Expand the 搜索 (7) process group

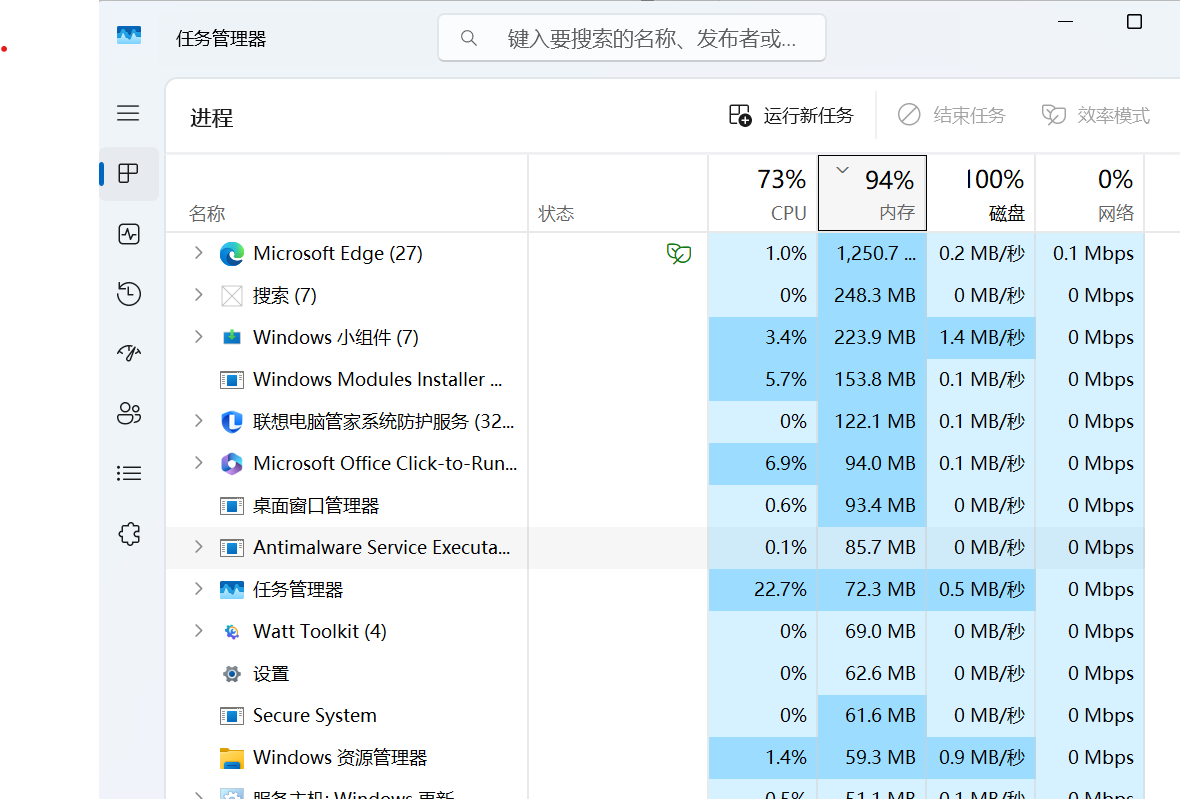click(x=198, y=295)
